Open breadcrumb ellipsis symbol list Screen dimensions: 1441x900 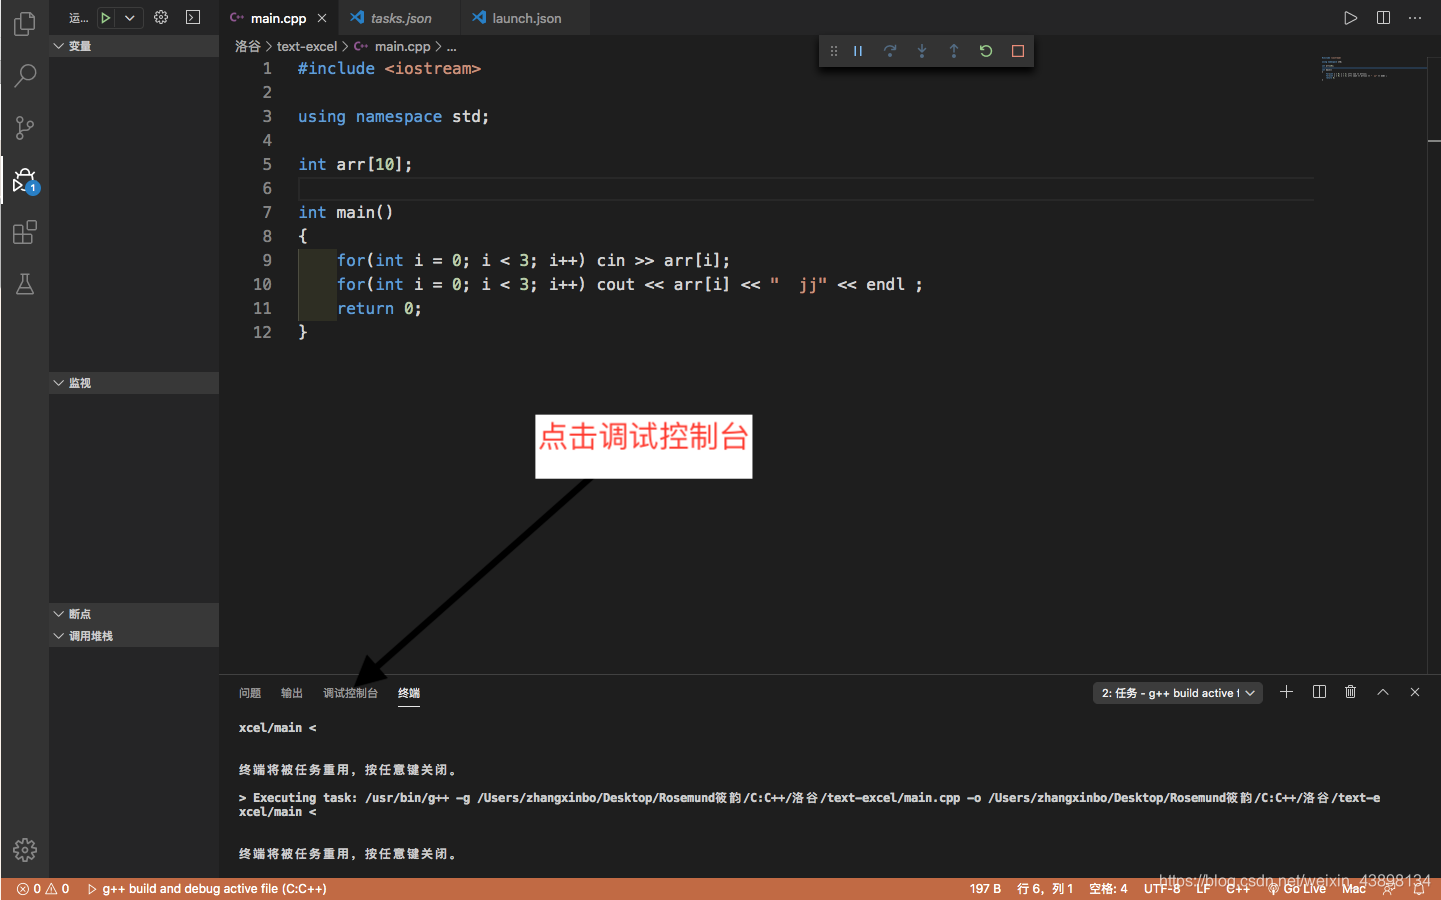451,46
